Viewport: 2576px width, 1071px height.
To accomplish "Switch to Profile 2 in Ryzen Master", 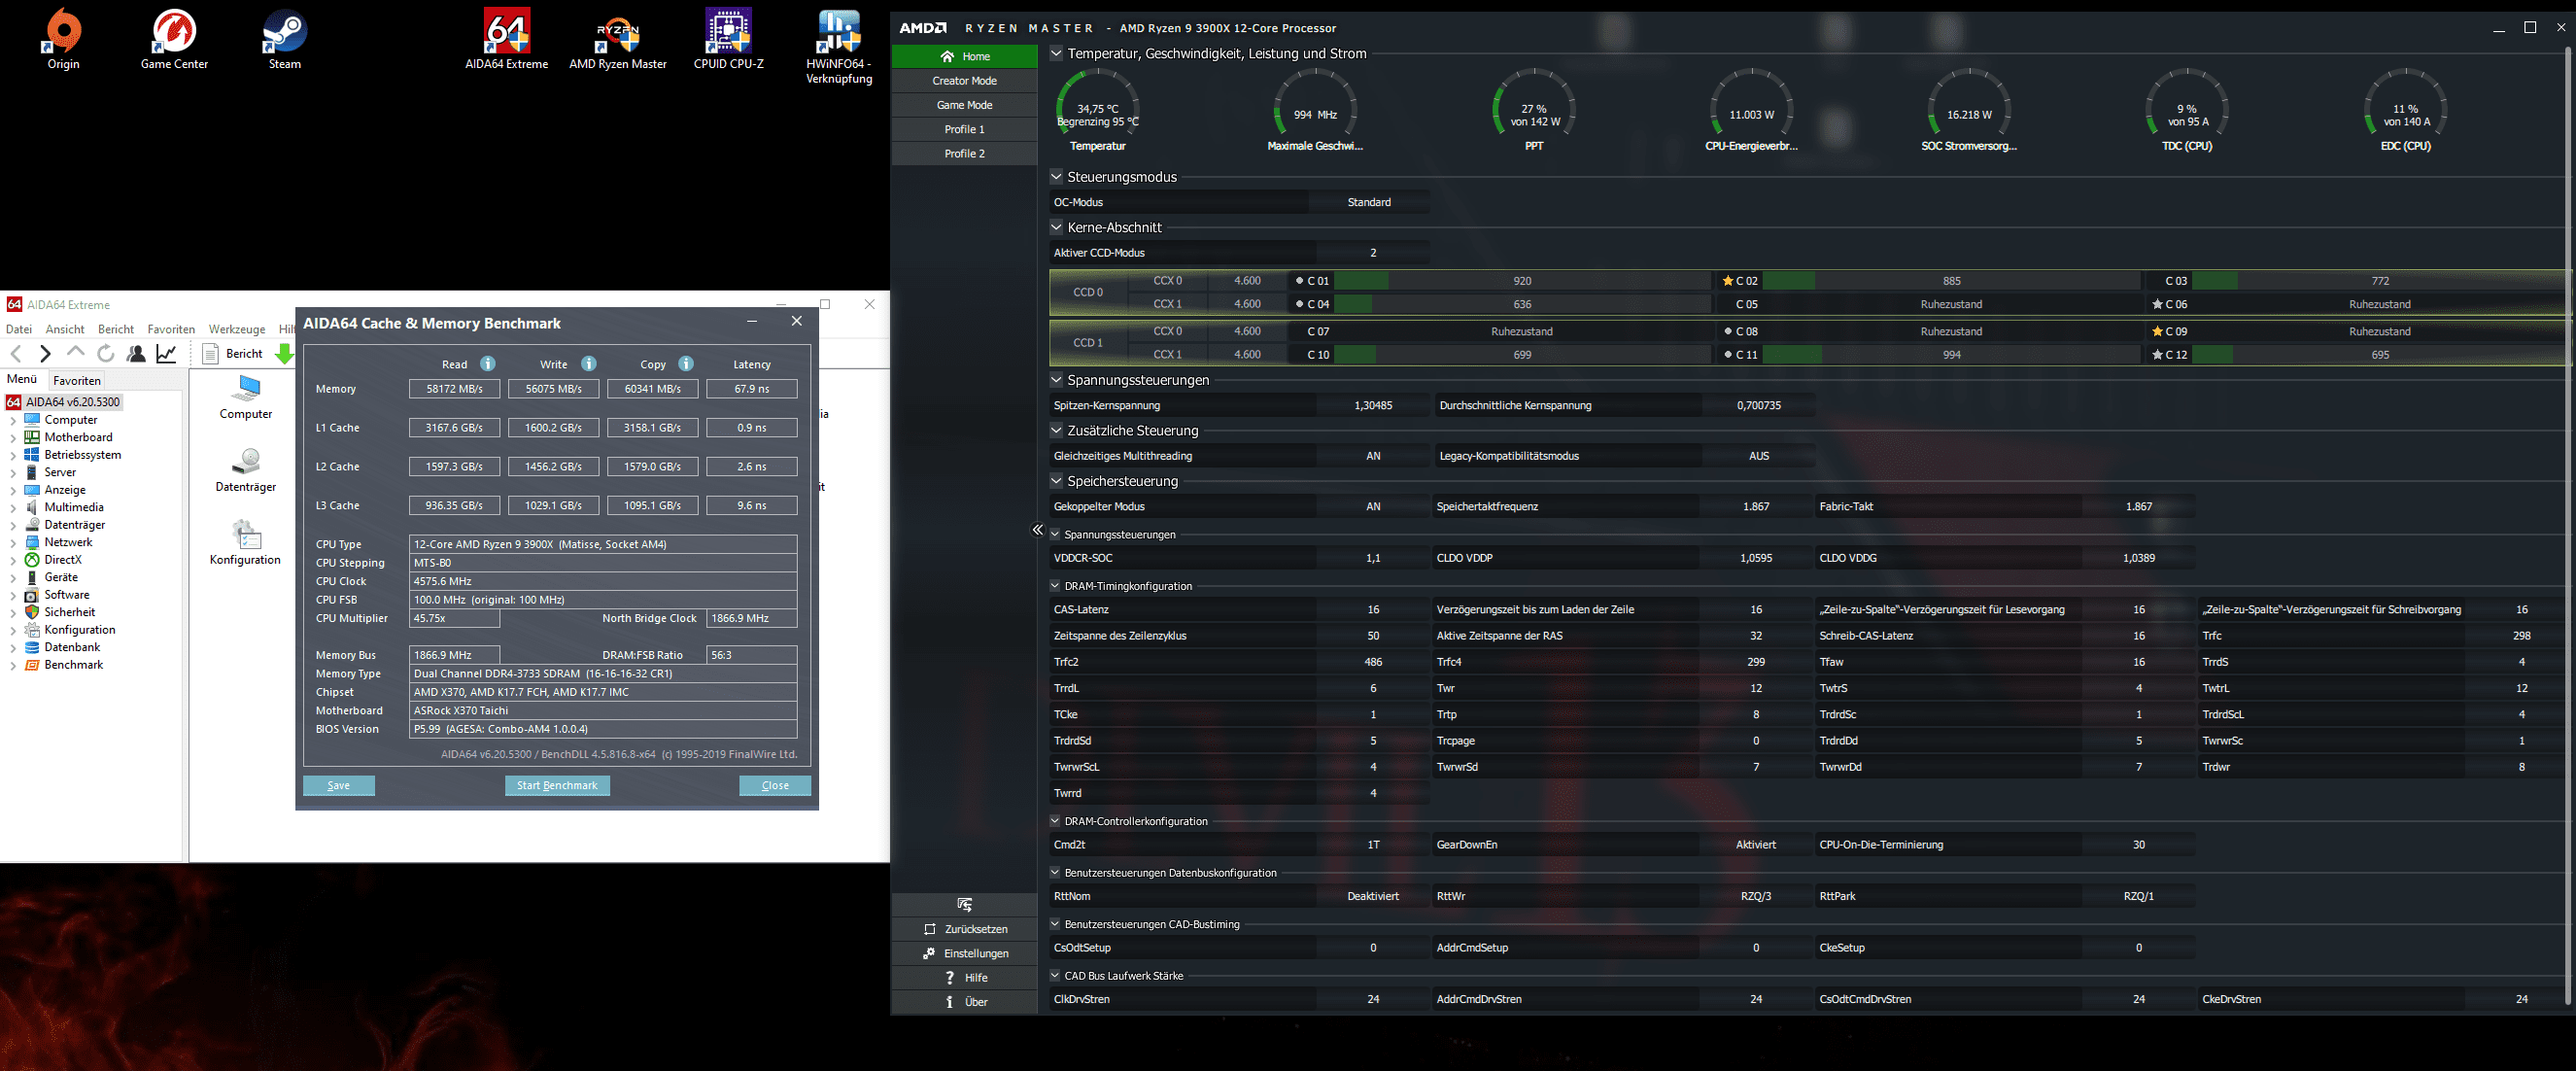I will tap(965, 154).
